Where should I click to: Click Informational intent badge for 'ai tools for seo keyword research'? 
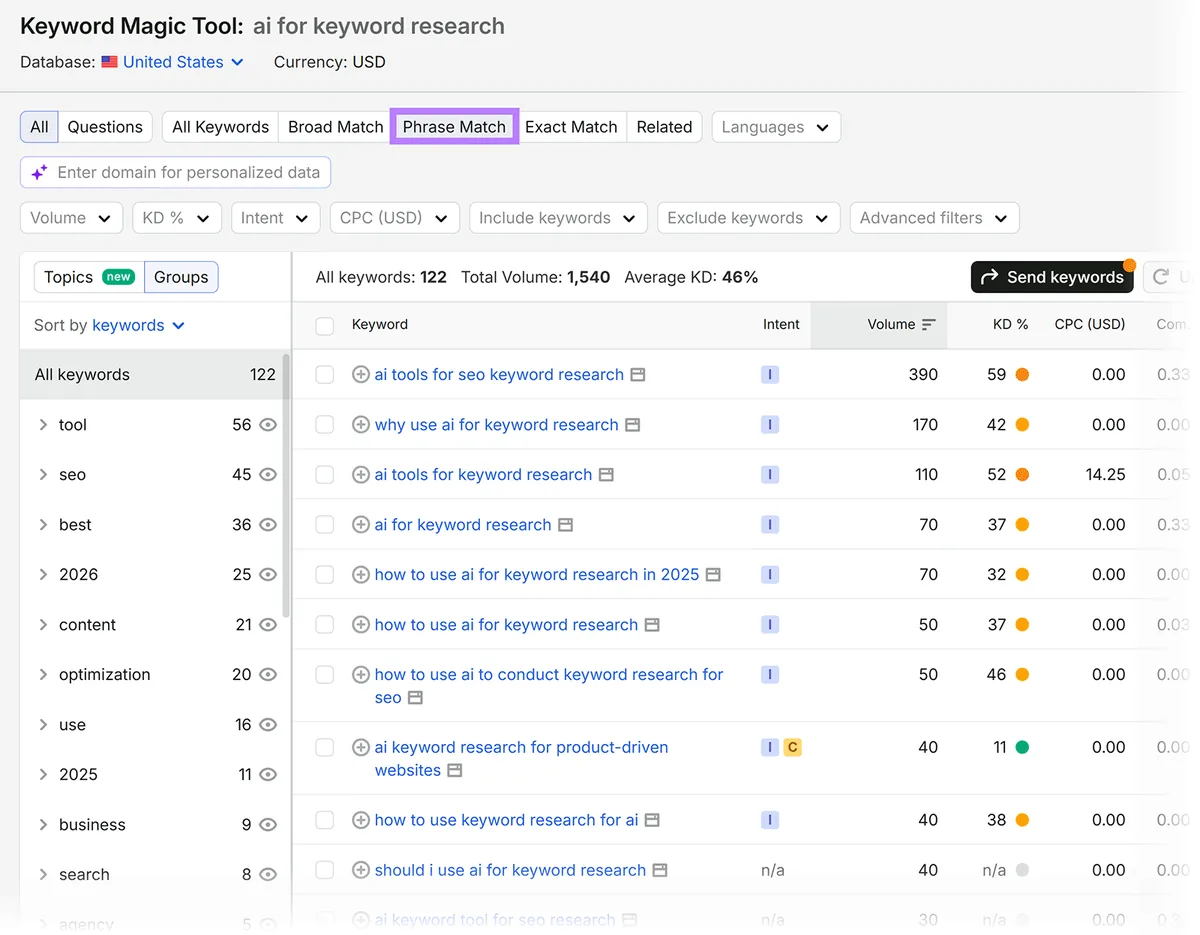[x=769, y=375]
